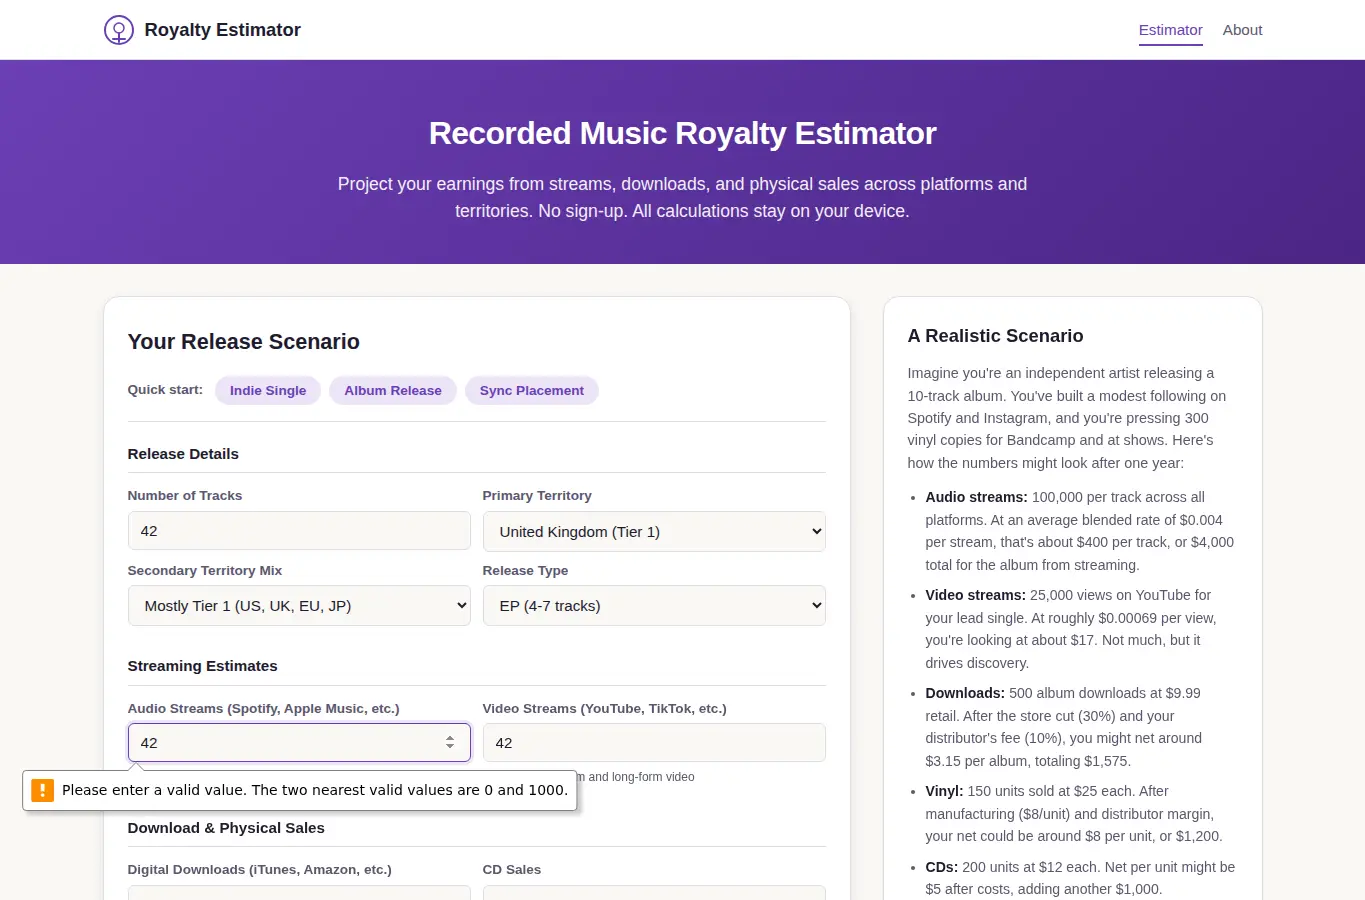The width and height of the screenshot is (1365, 900).
Task: Click the 'Release Details' section label
Action: (x=183, y=454)
